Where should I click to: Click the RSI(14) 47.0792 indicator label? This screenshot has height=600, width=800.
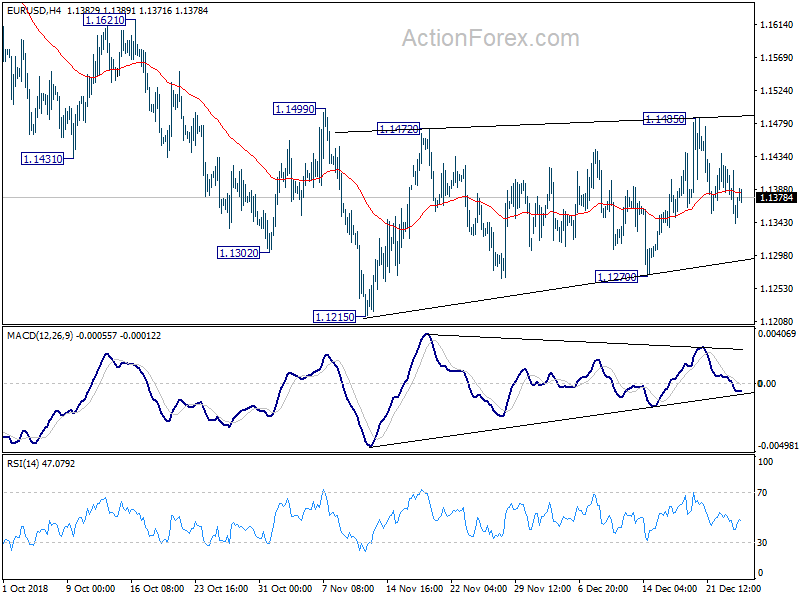pyautogui.click(x=40, y=463)
